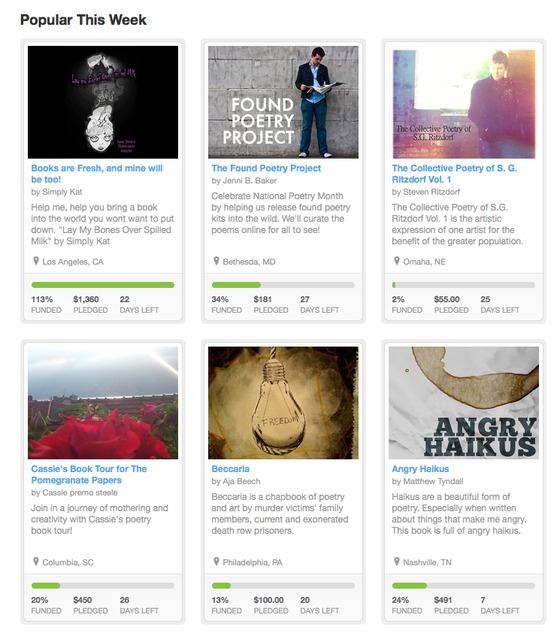The height and width of the screenshot is (636, 560).
Task: Open Cassie's Book Tour for The Pomegranate Papers
Action: point(89,474)
